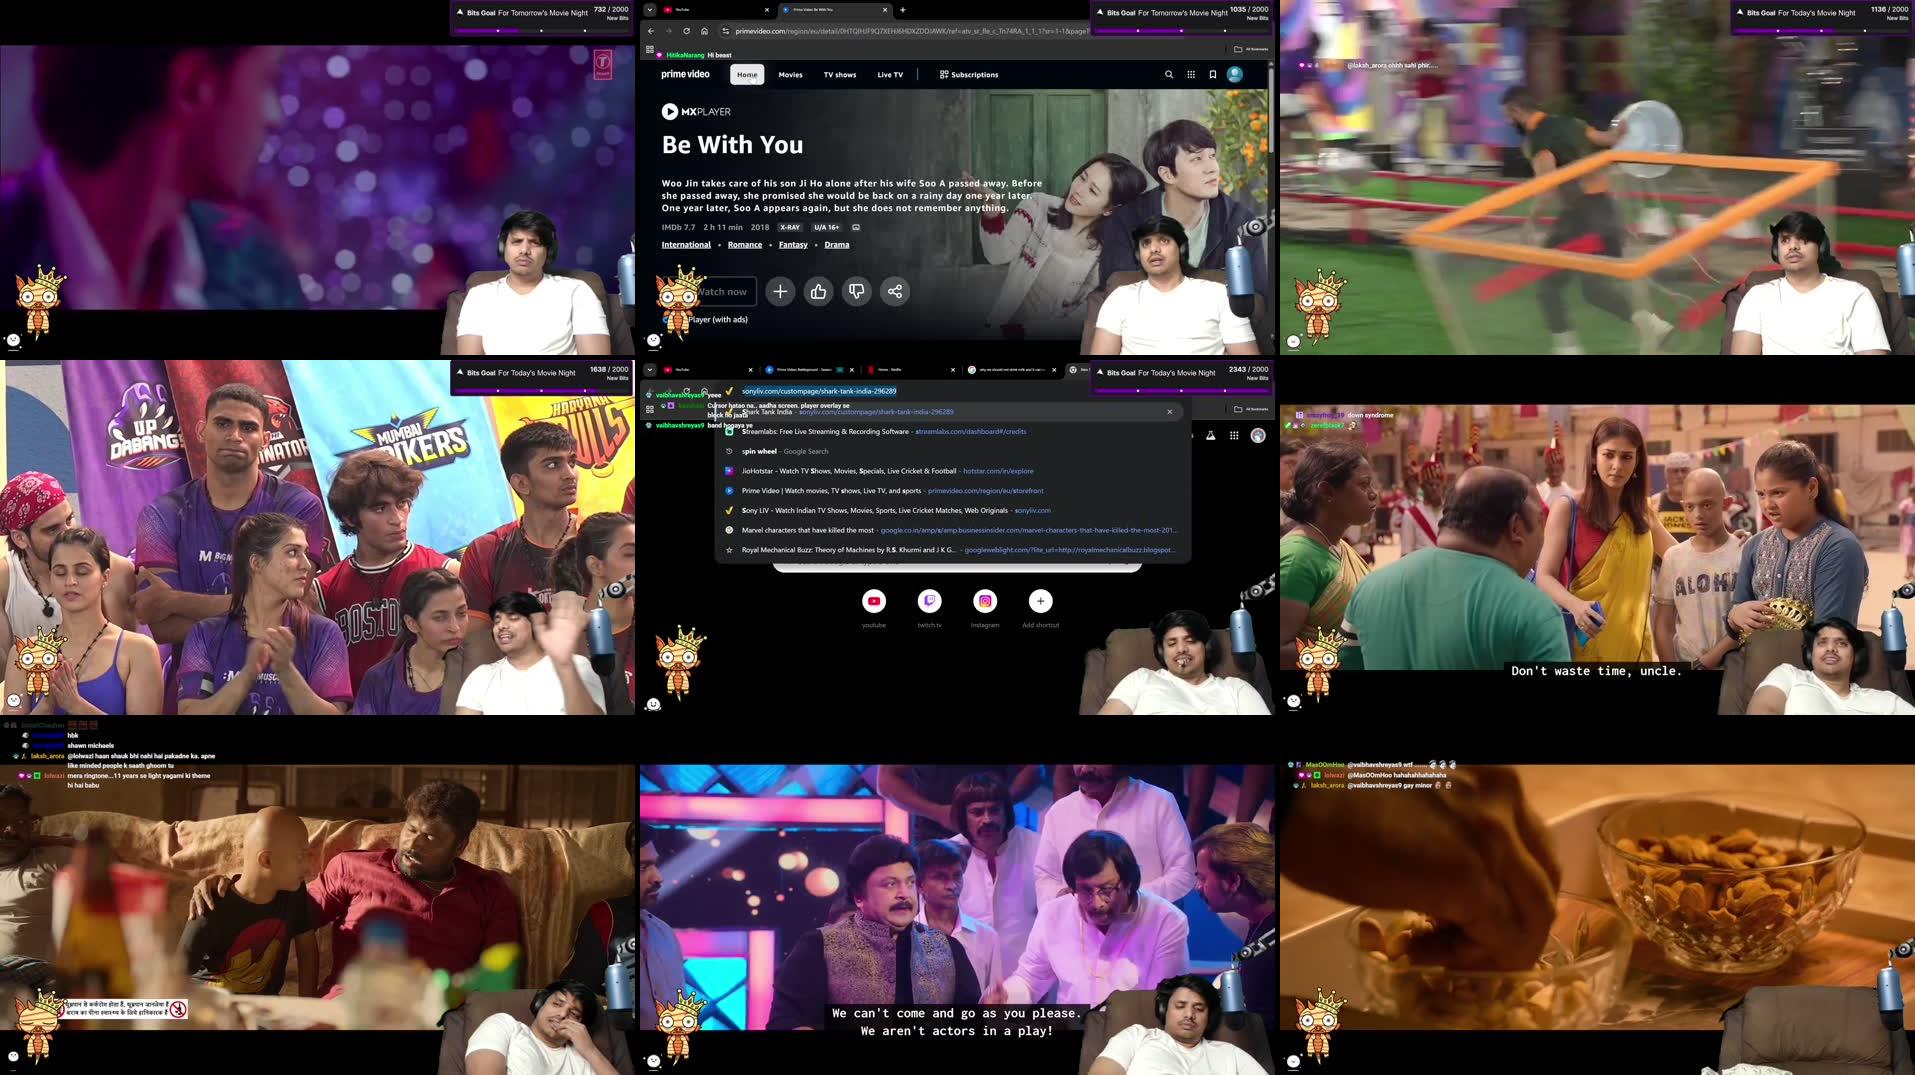Image resolution: width=1915 pixels, height=1075 pixels.
Task: Add Be With You to watchlist
Action: tap(780, 291)
